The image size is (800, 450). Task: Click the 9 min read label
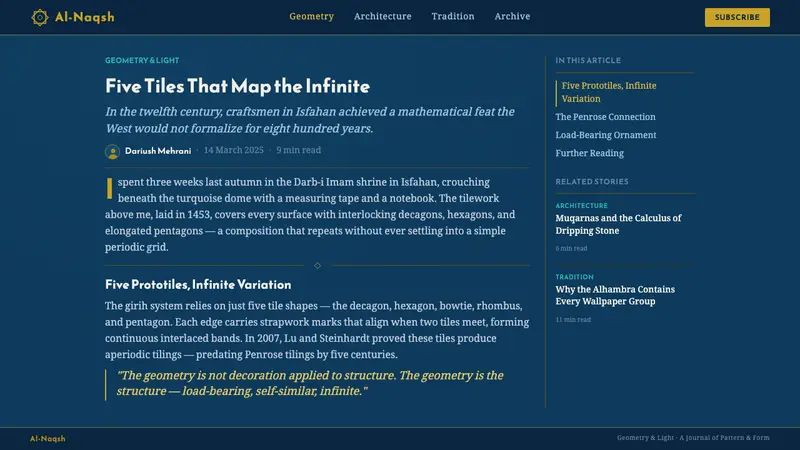click(298, 150)
